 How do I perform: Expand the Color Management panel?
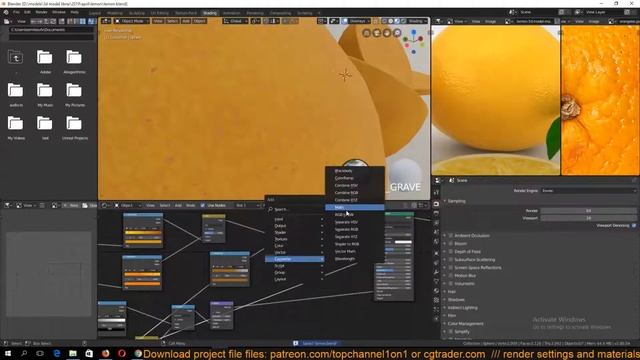(x=444, y=324)
